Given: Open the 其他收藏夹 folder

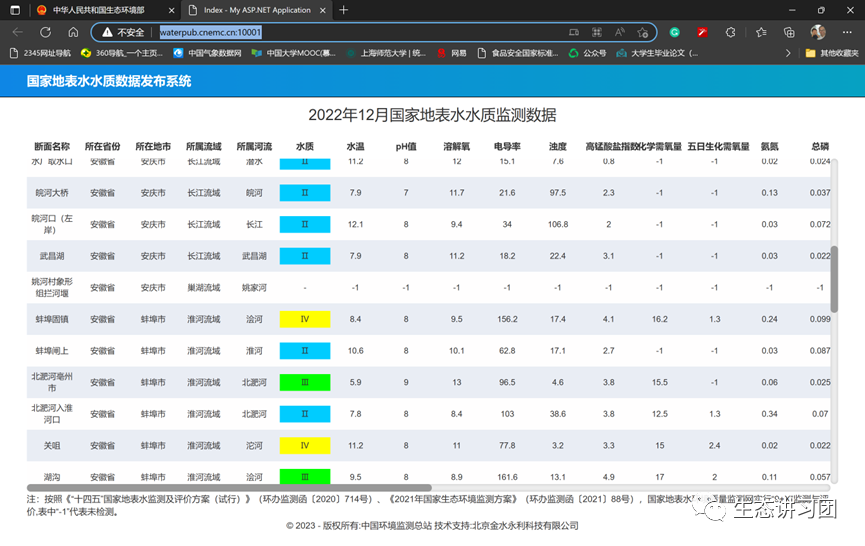Looking at the screenshot, I should click(x=832, y=53).
